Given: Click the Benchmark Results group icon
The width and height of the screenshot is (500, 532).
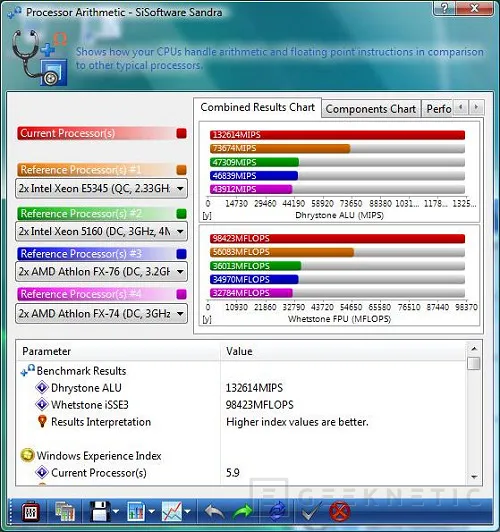Looking at the screenshot, I should coord(27,370).
